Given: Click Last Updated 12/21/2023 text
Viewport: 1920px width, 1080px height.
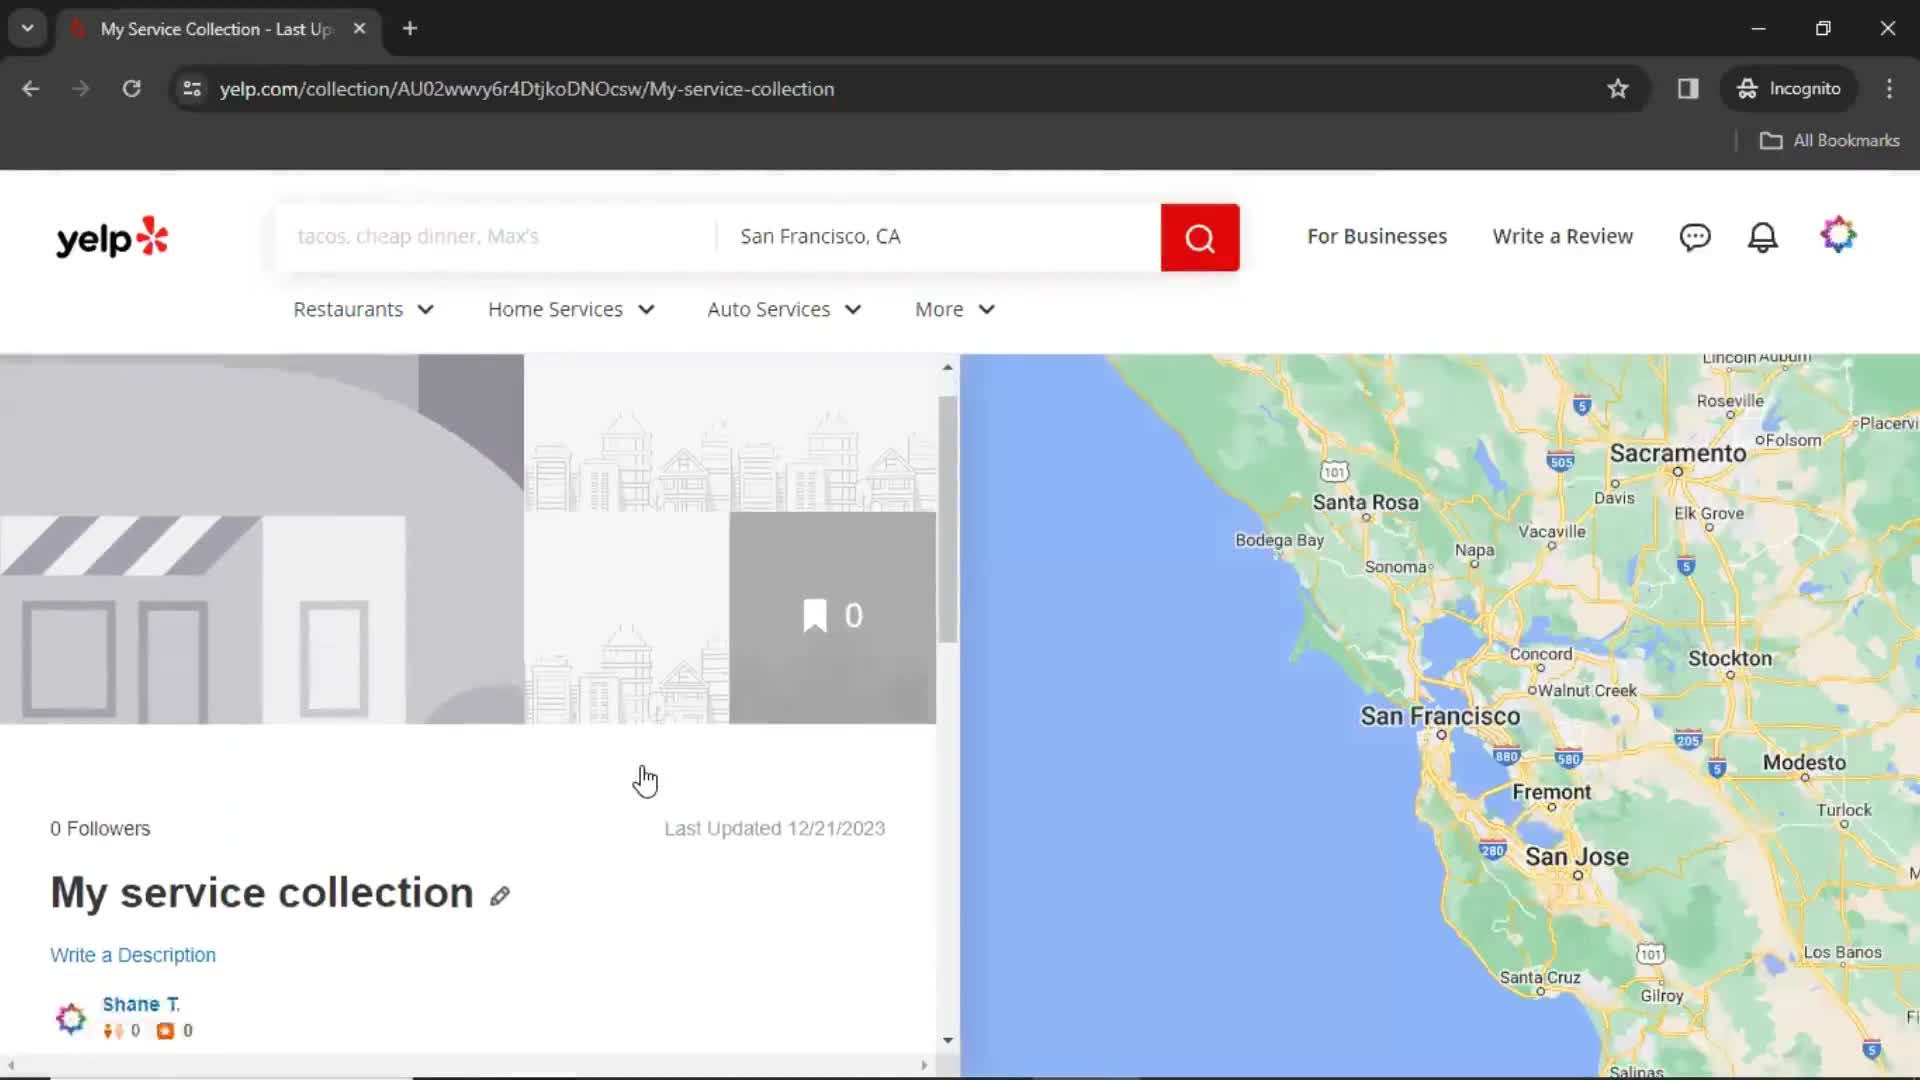Looking at the screenshot, I should point(774,829).
